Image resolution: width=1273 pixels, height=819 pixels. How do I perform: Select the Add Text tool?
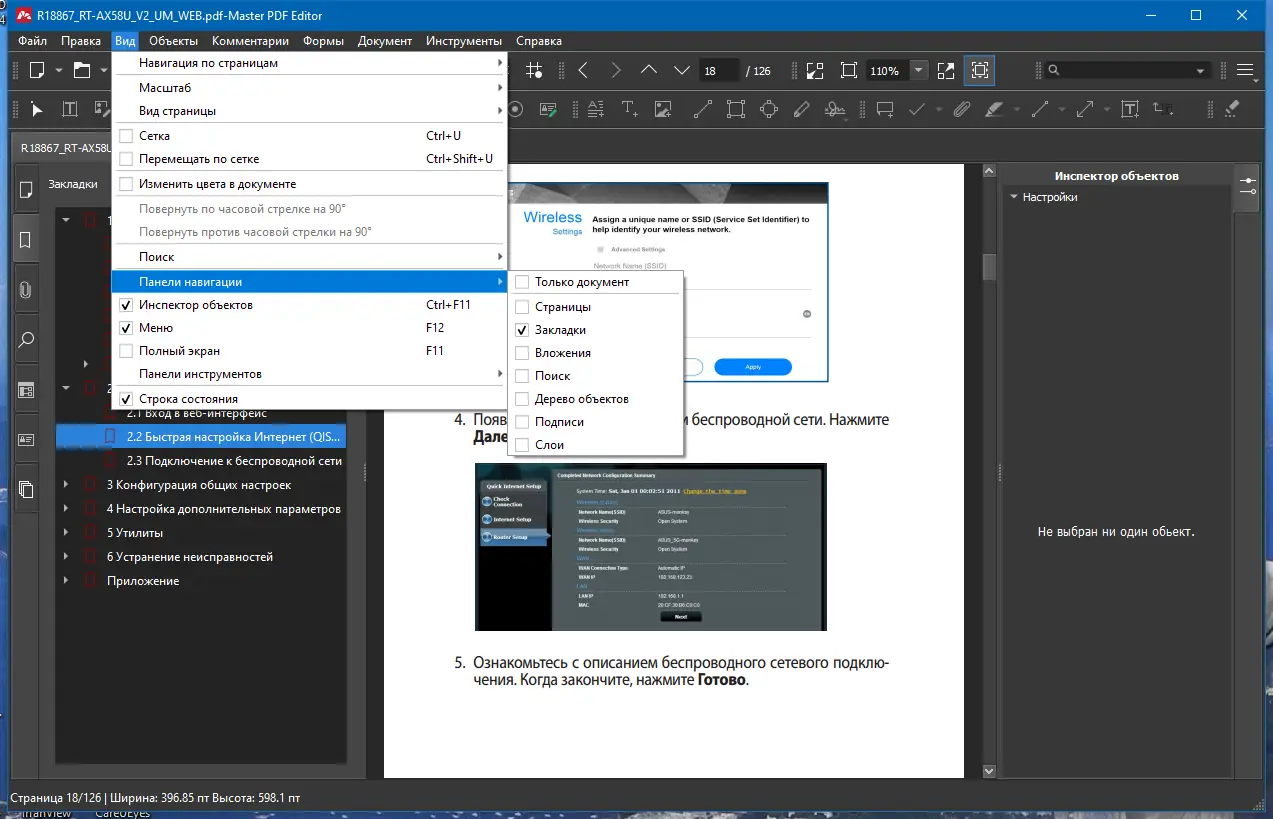(629, 109)
